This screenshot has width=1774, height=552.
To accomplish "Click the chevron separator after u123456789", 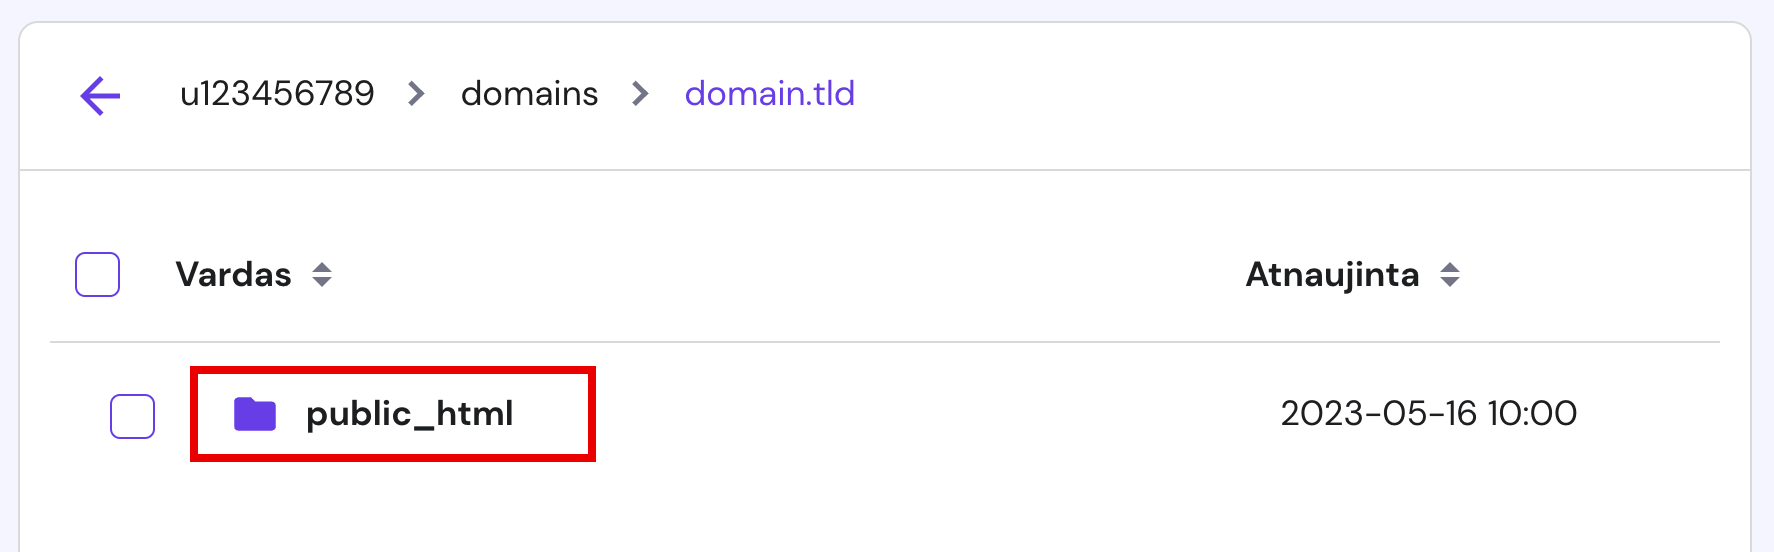I will click(x=417, y=94).
